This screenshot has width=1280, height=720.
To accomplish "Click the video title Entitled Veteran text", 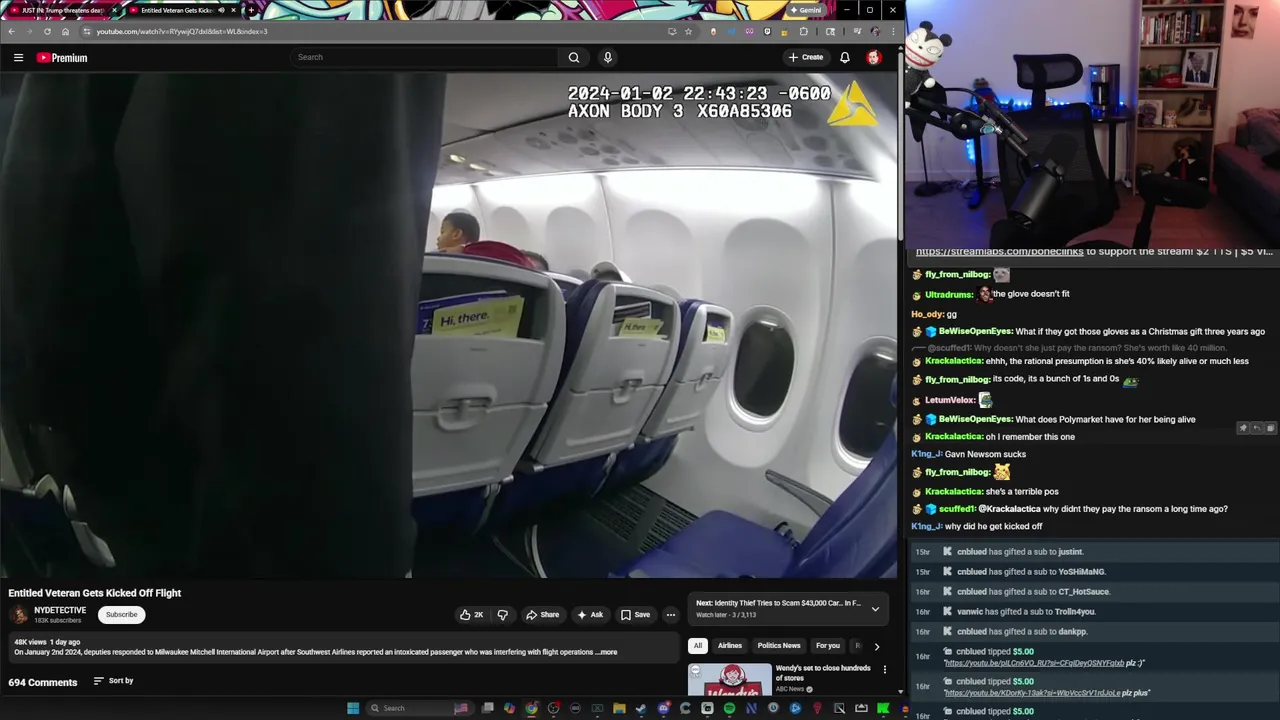I will point(95,593).
